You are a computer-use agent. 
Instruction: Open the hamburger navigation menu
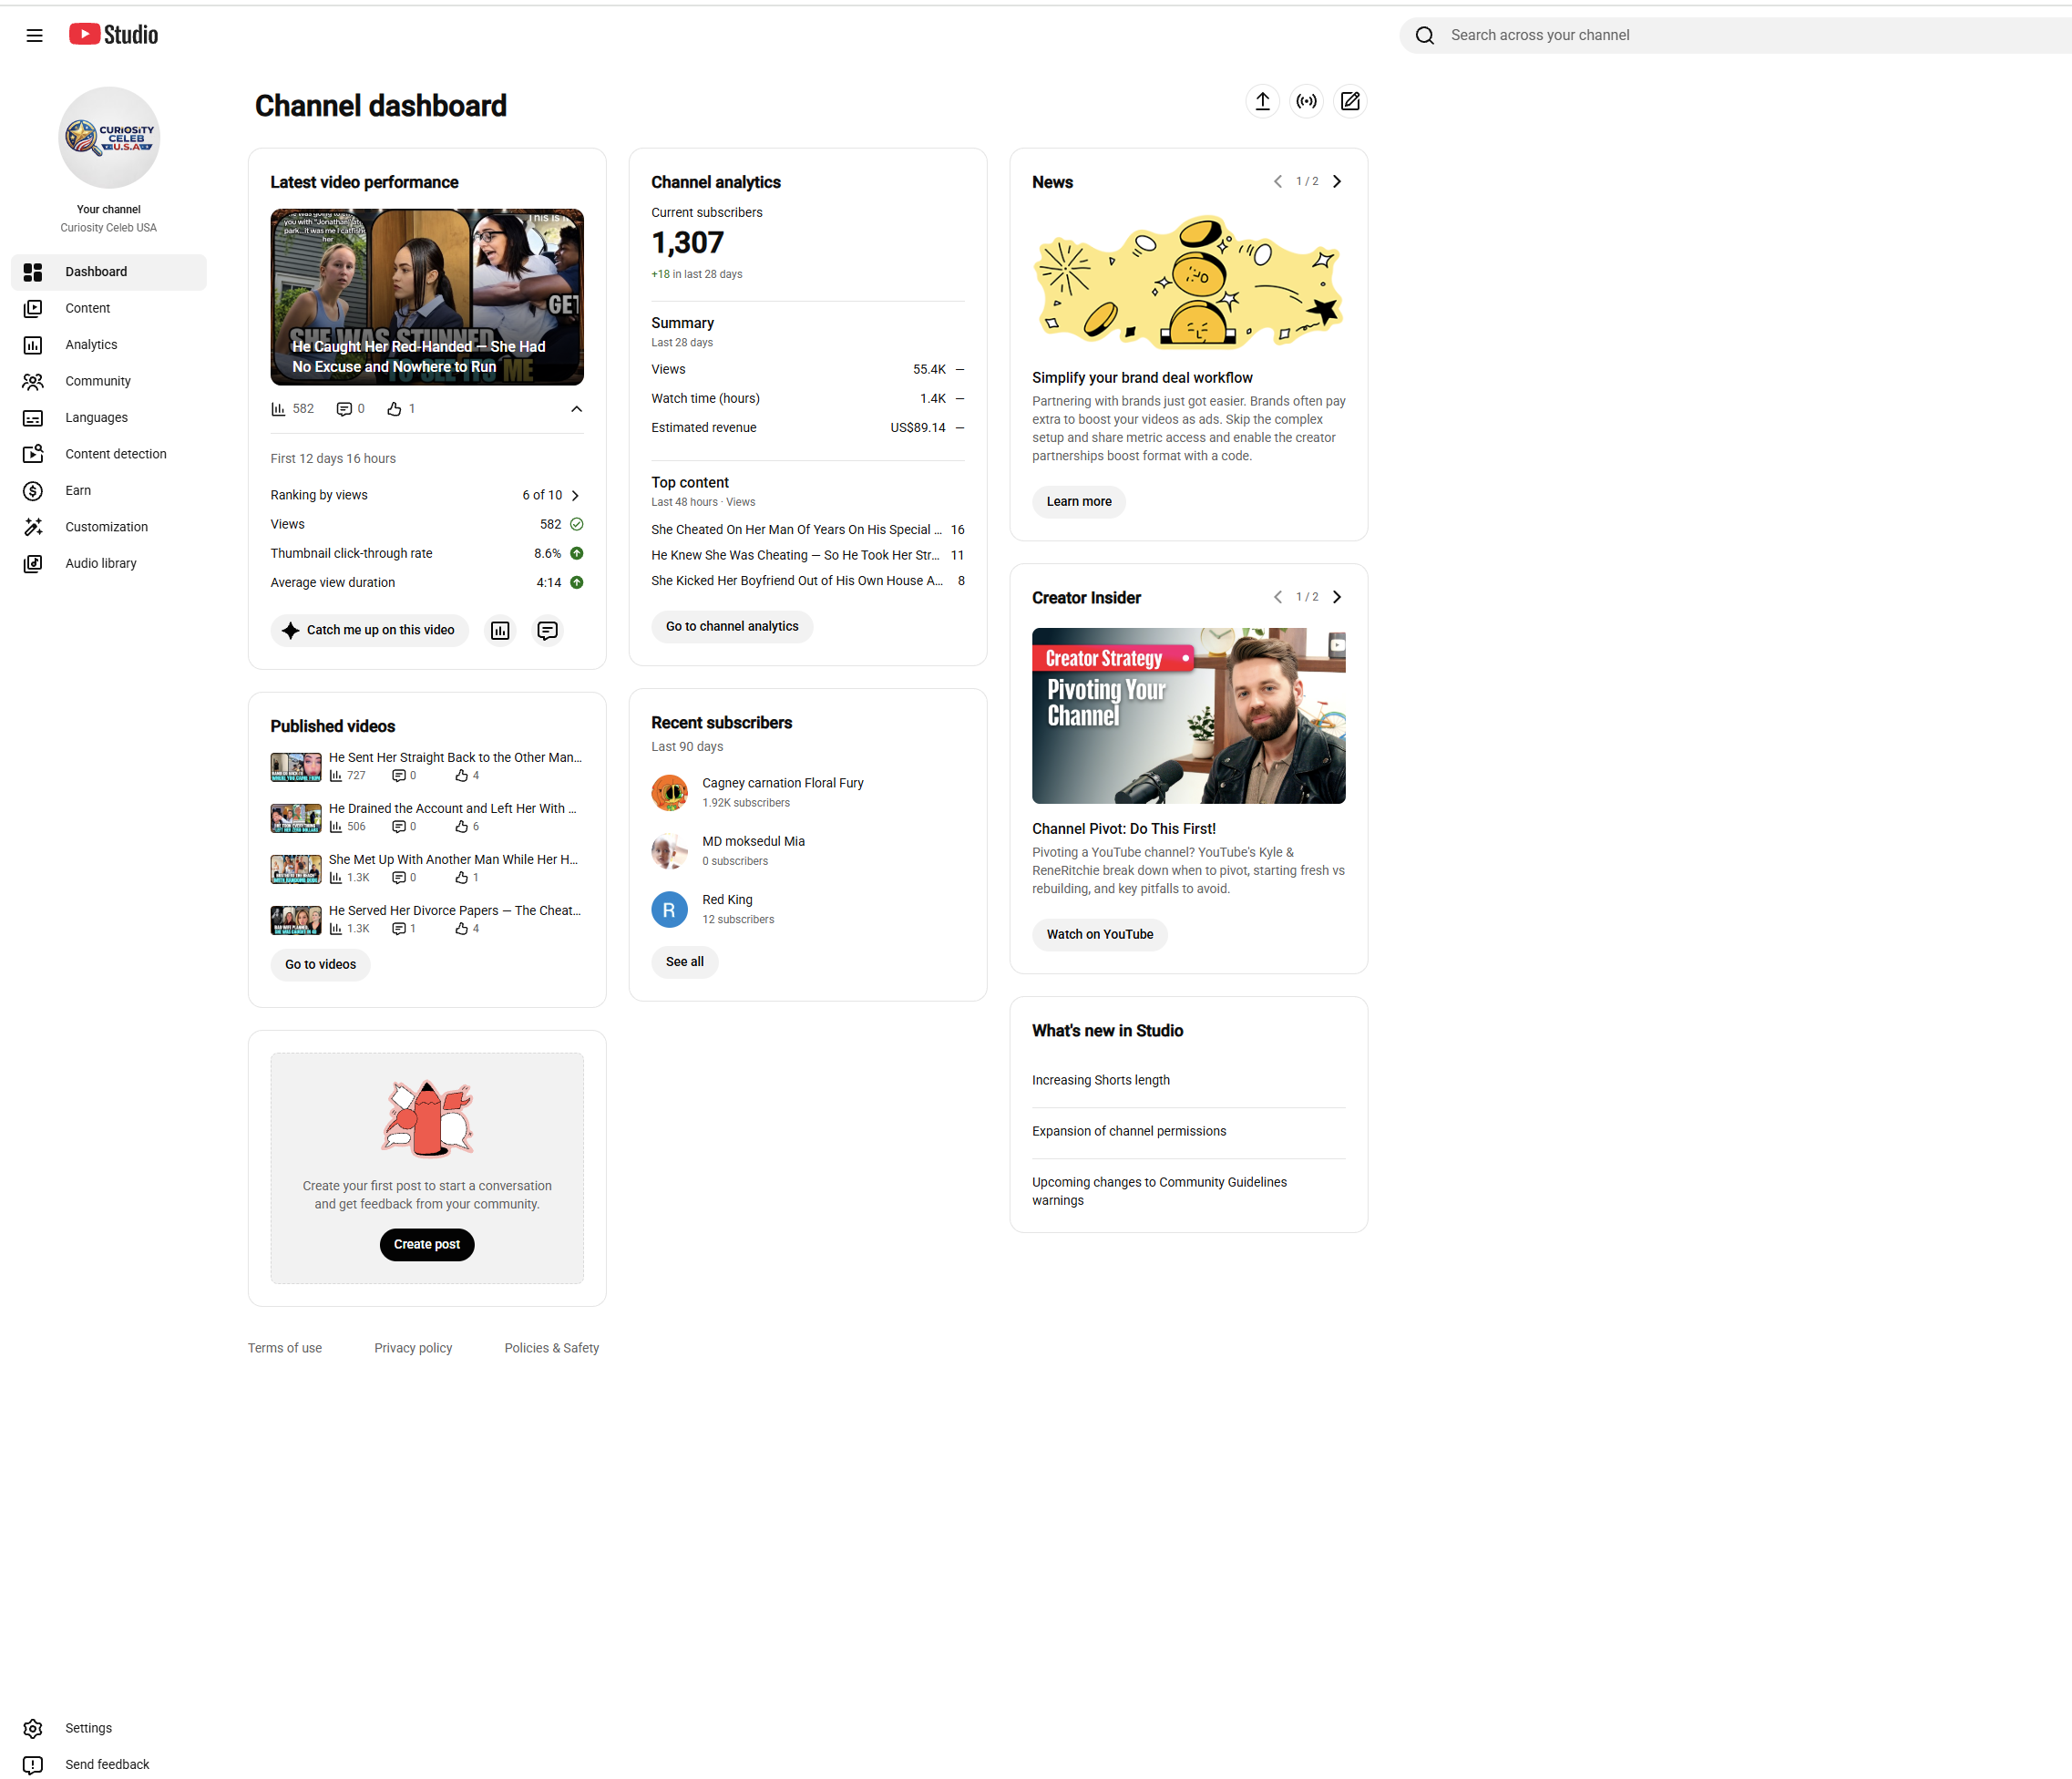coord(34,35)
